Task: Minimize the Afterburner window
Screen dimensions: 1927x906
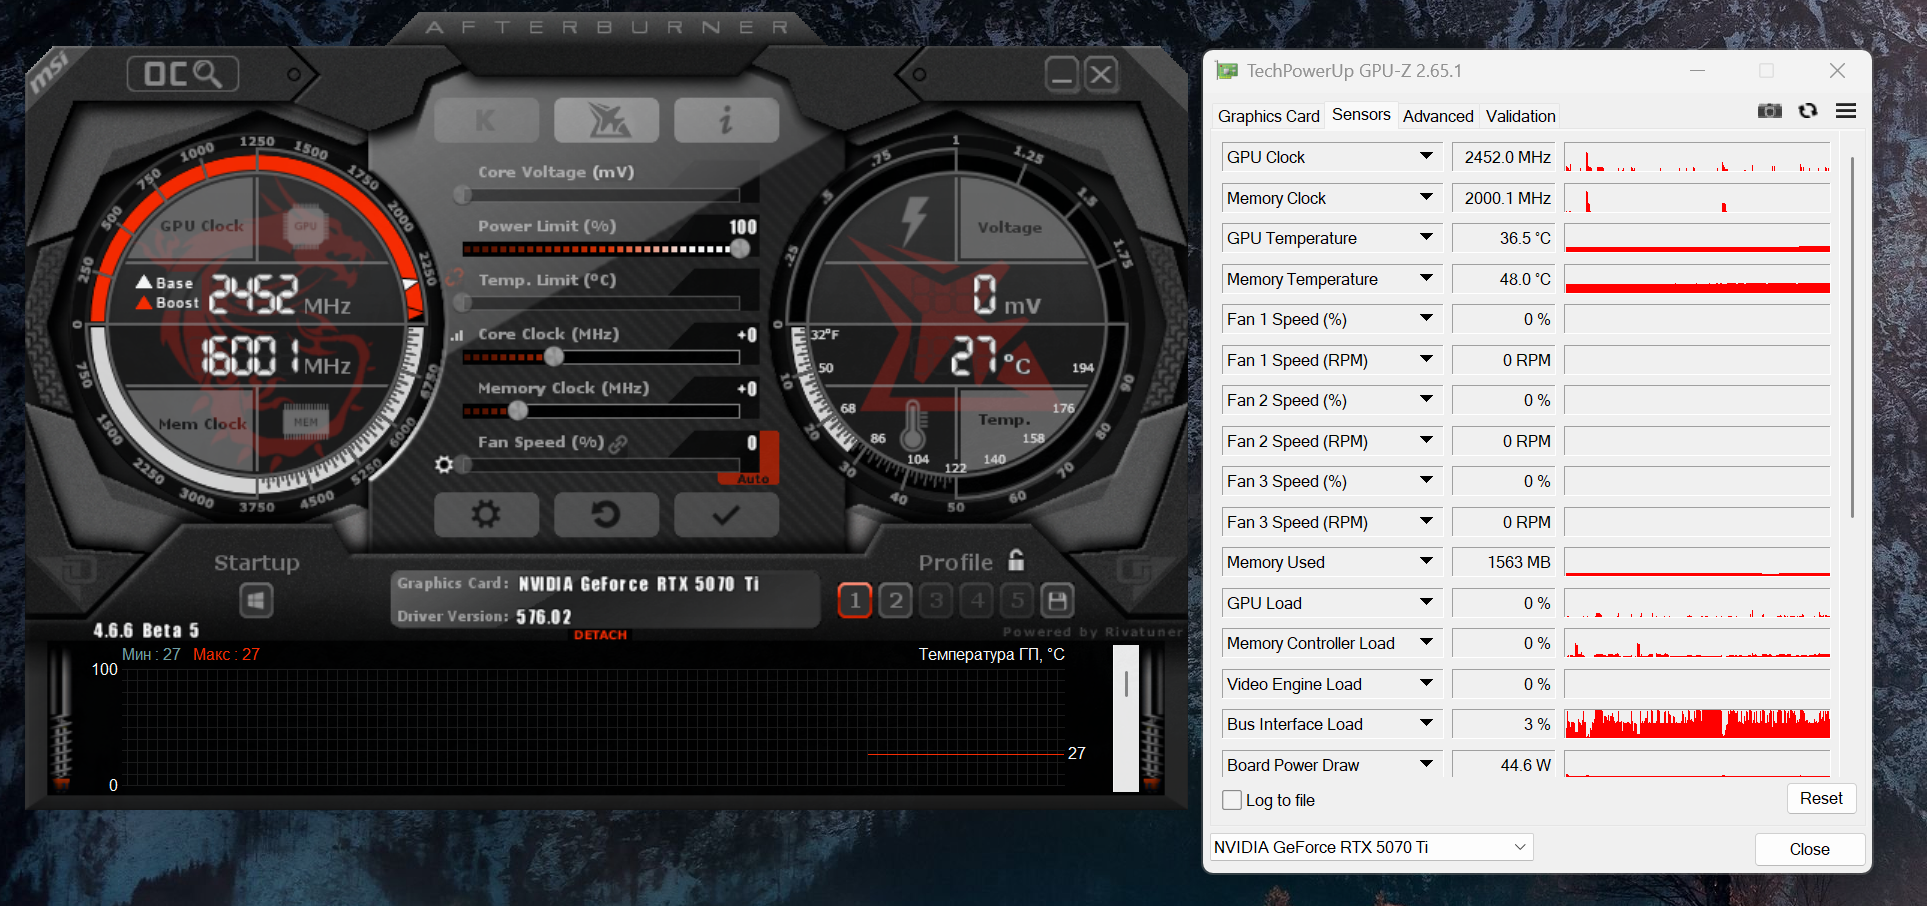Action: click(1062, 74)
